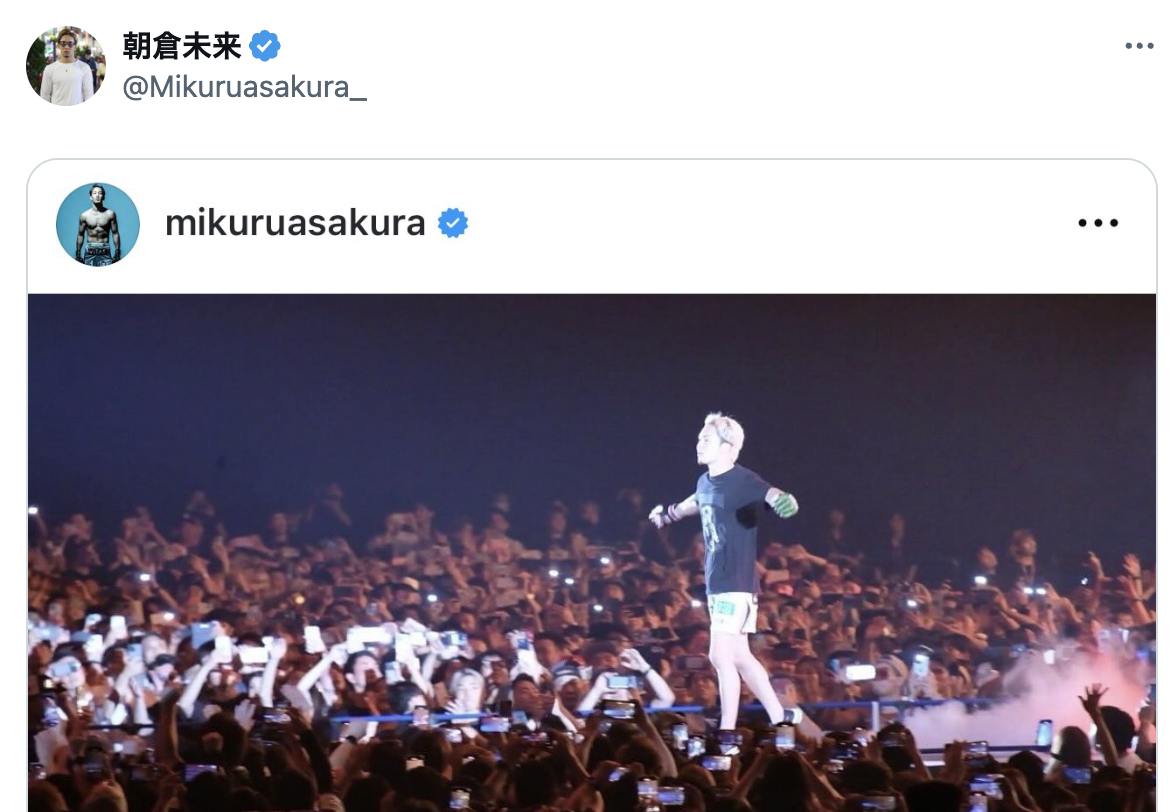
Task: Open the arena crowd photo
Action: click(x=592, y=553)
